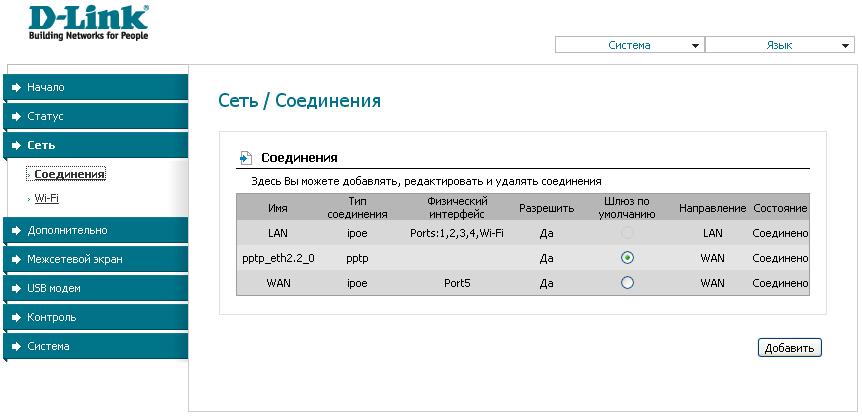Open the LAN connection name
The height and width of the screenshot is (416, 862).
point(278,233)
